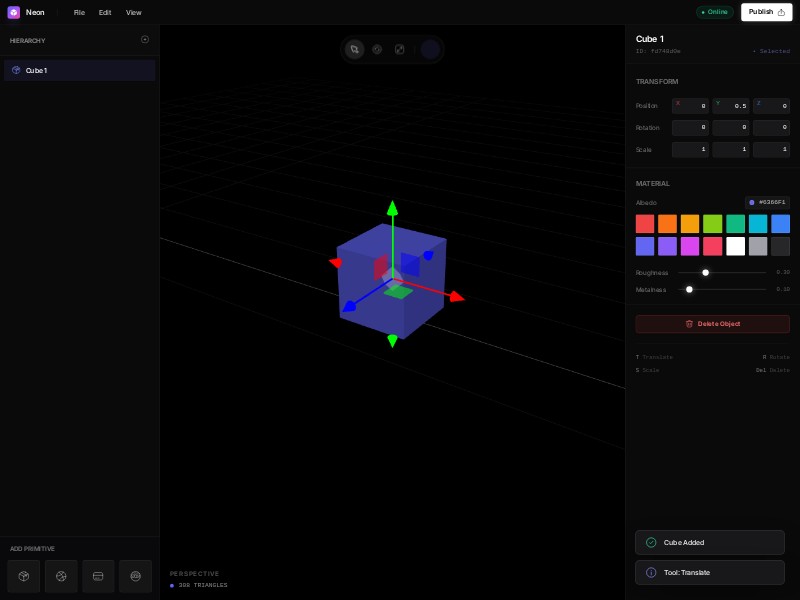Select the cursor selection tool in the toolbar
800x600 pixels.
(355, 49)
